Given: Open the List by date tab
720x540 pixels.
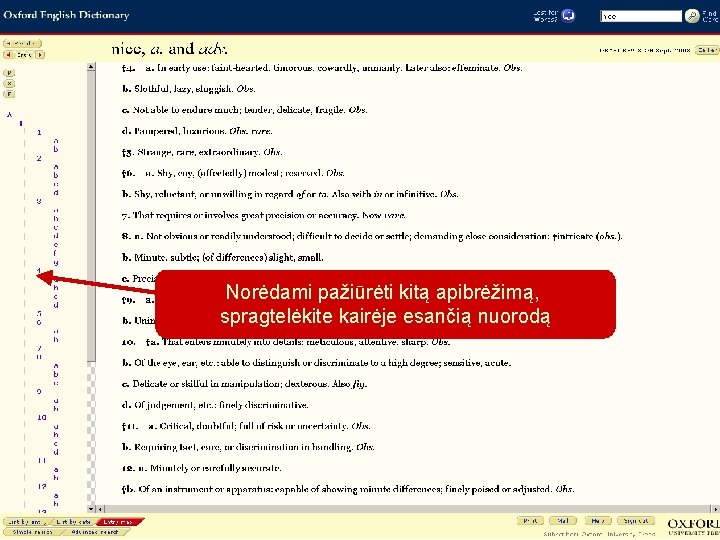Looking at the screenshot, I should tap(73, 522).
